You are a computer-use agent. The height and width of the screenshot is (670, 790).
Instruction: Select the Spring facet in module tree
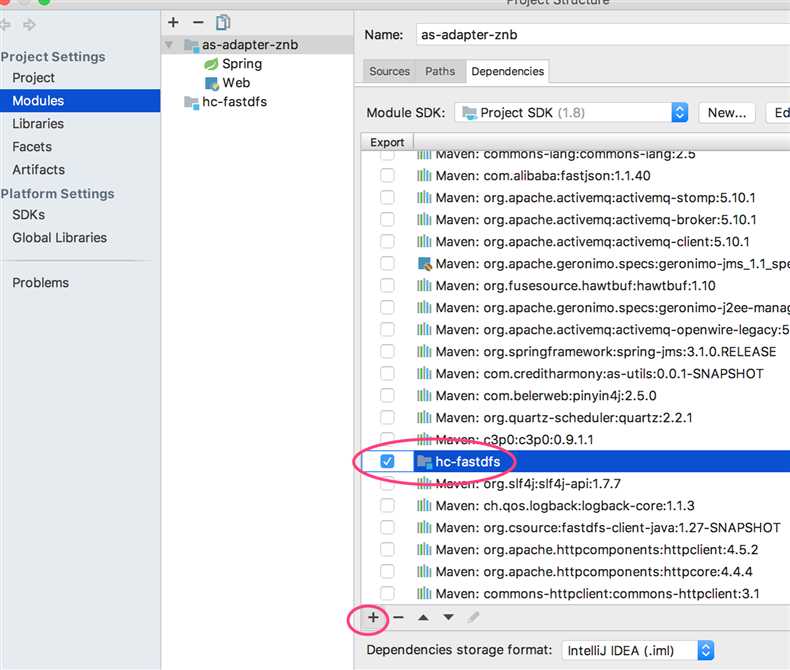click(x=242, y=64)
